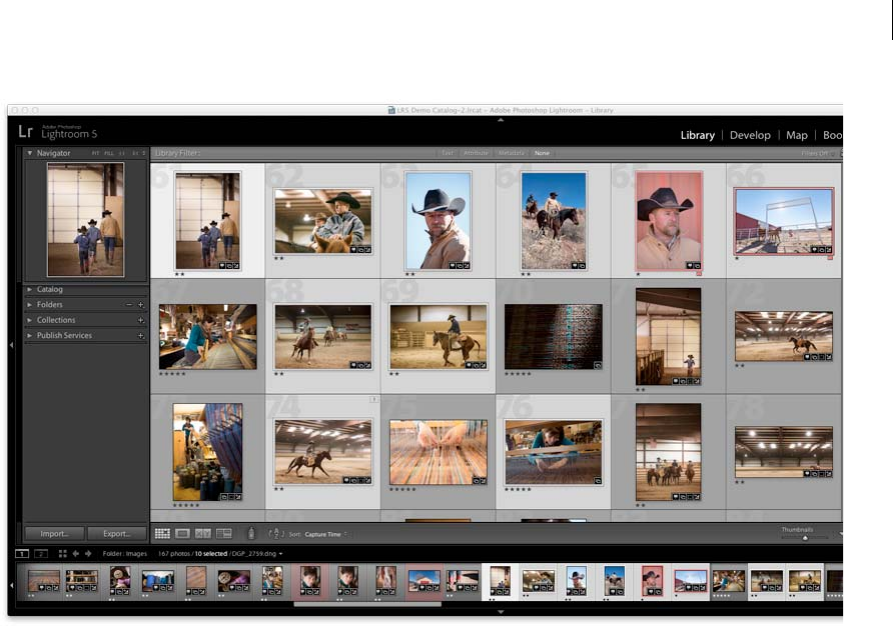Open the Filters Off preset dropdown

tap(818, 153)
